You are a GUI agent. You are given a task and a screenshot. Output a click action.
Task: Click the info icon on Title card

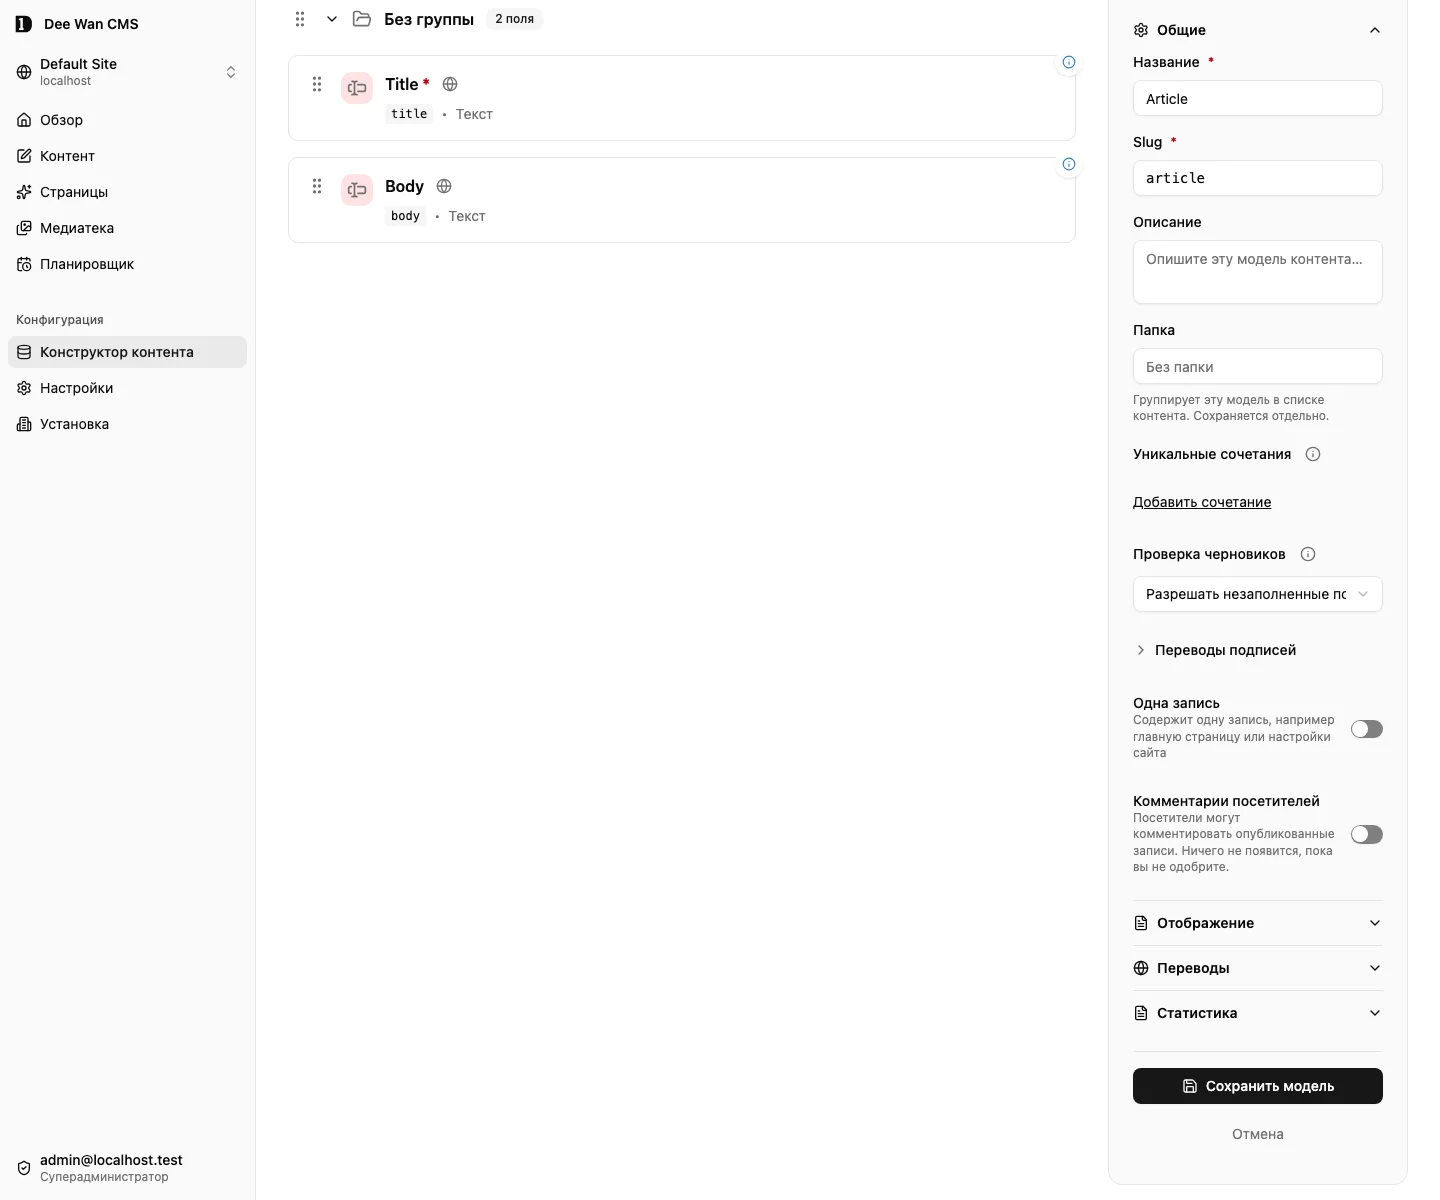click(x=1069, y=62)
